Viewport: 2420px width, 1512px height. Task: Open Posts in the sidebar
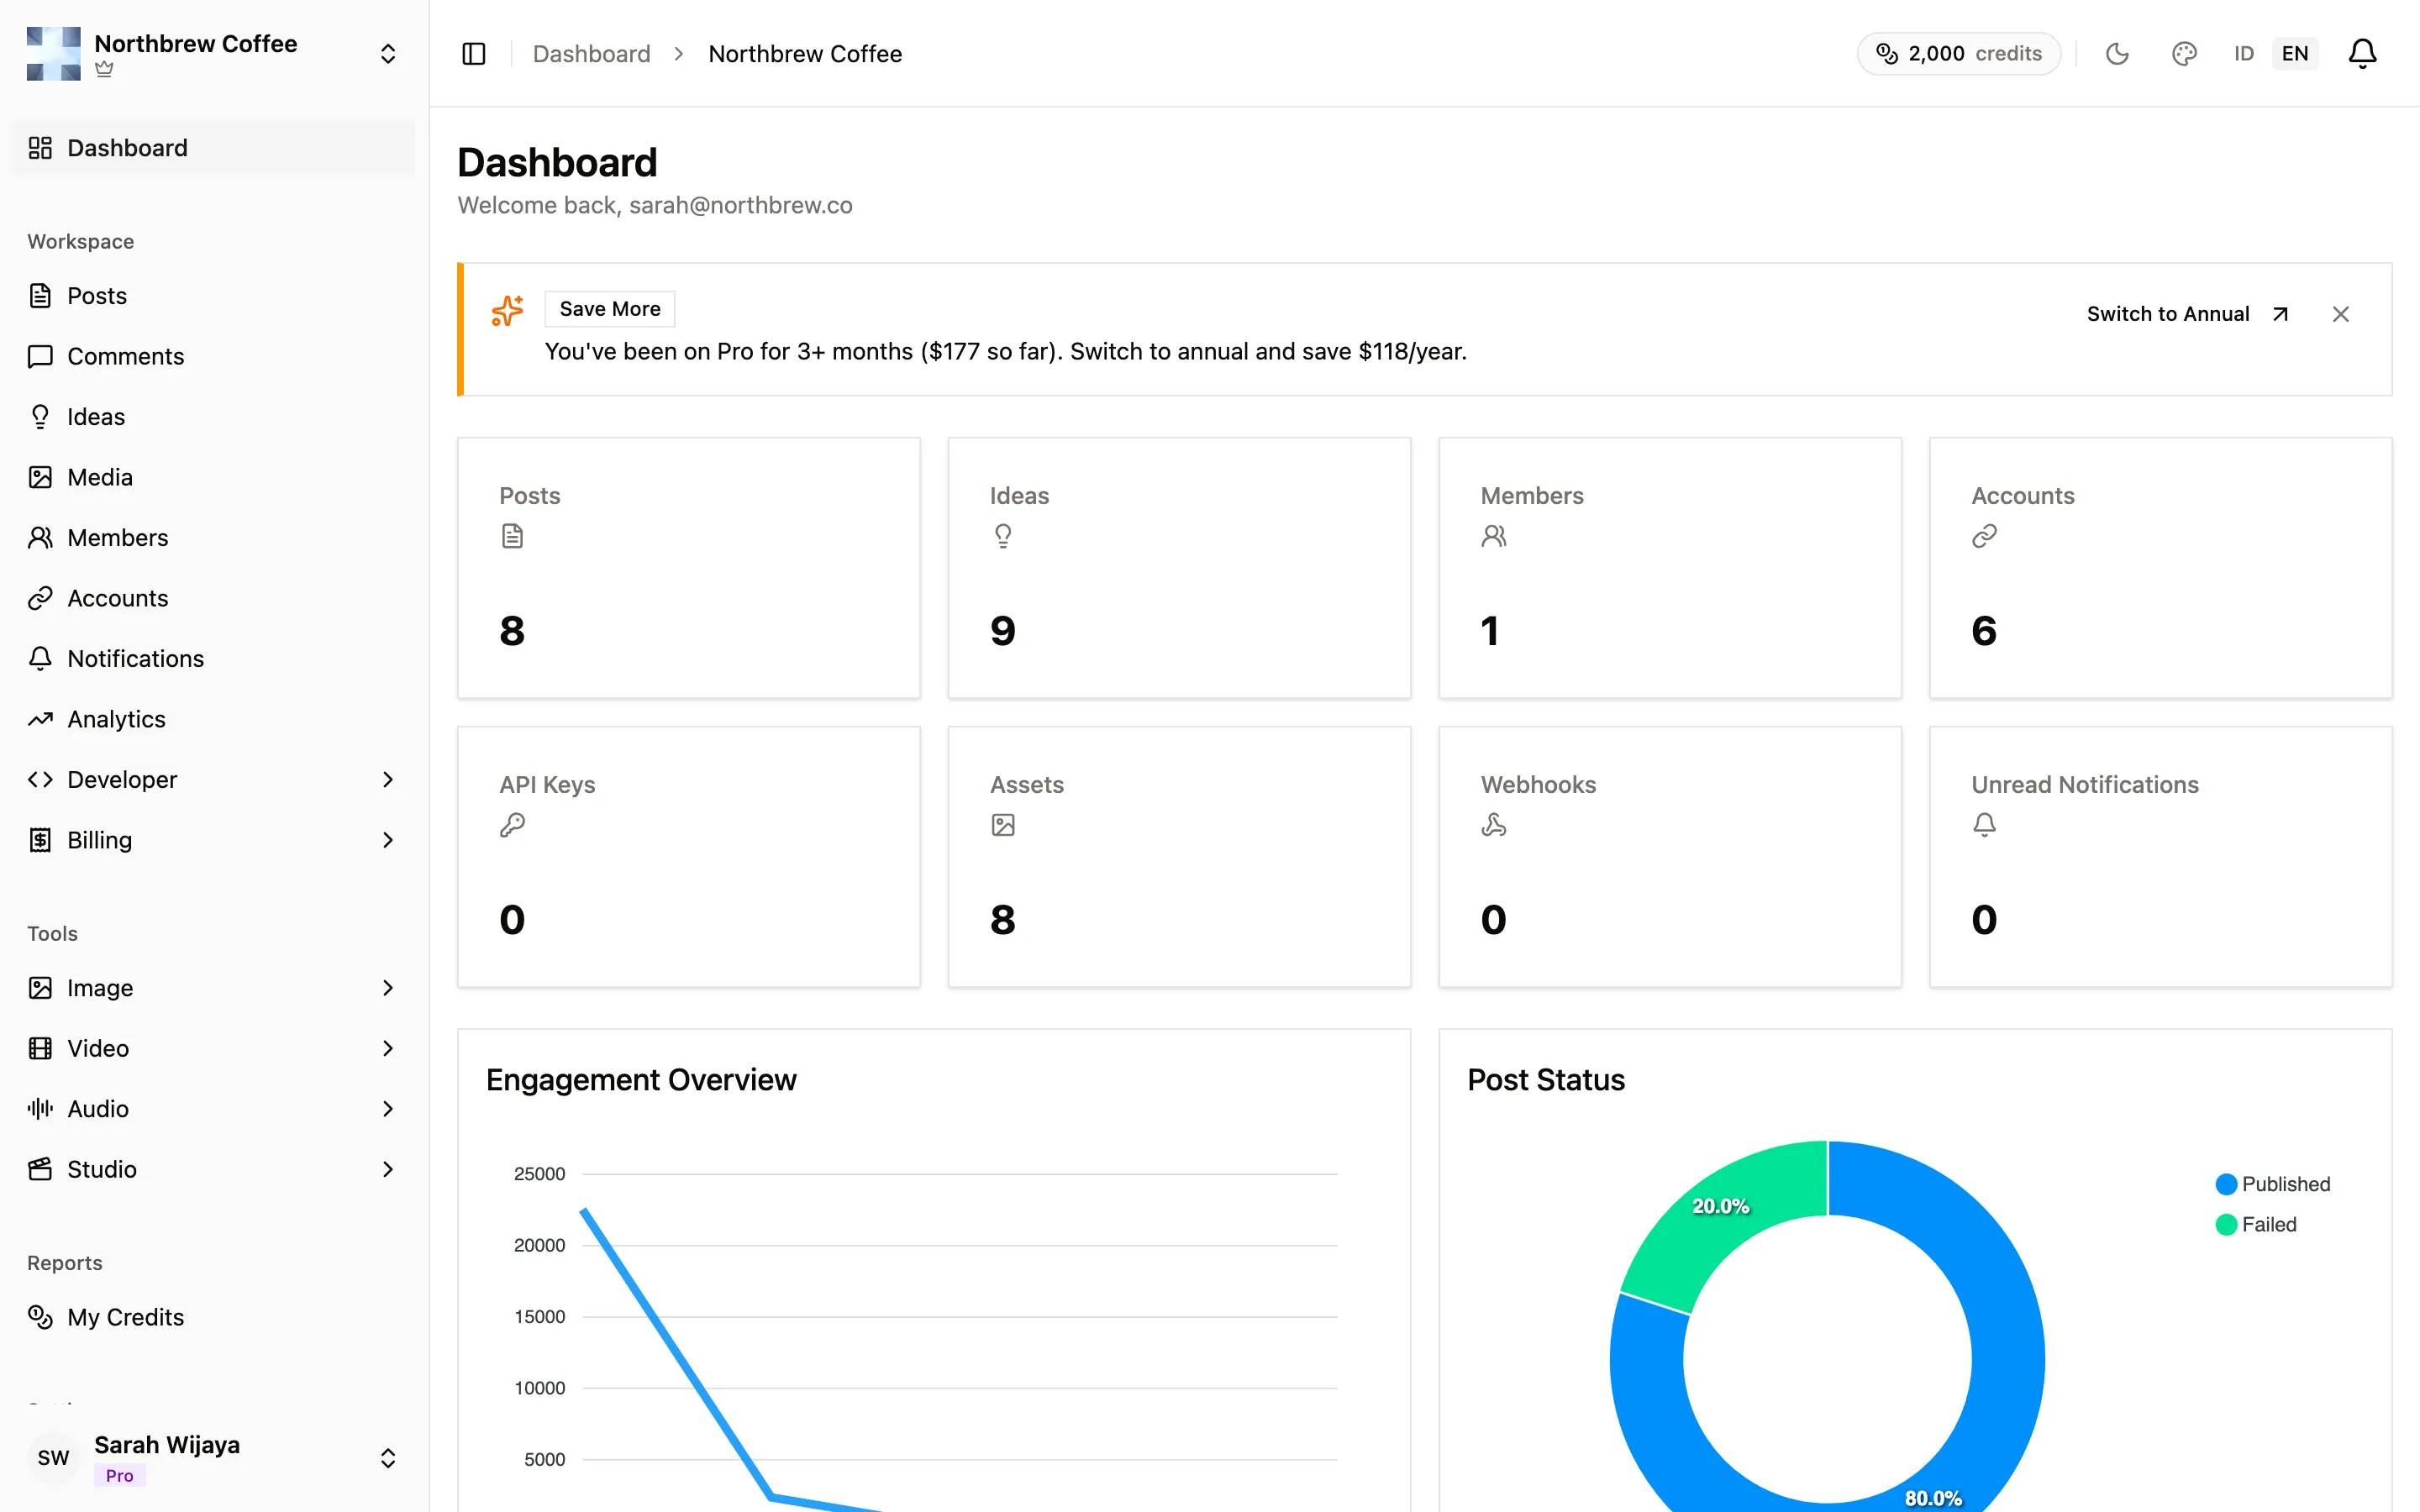coord(213,296)
